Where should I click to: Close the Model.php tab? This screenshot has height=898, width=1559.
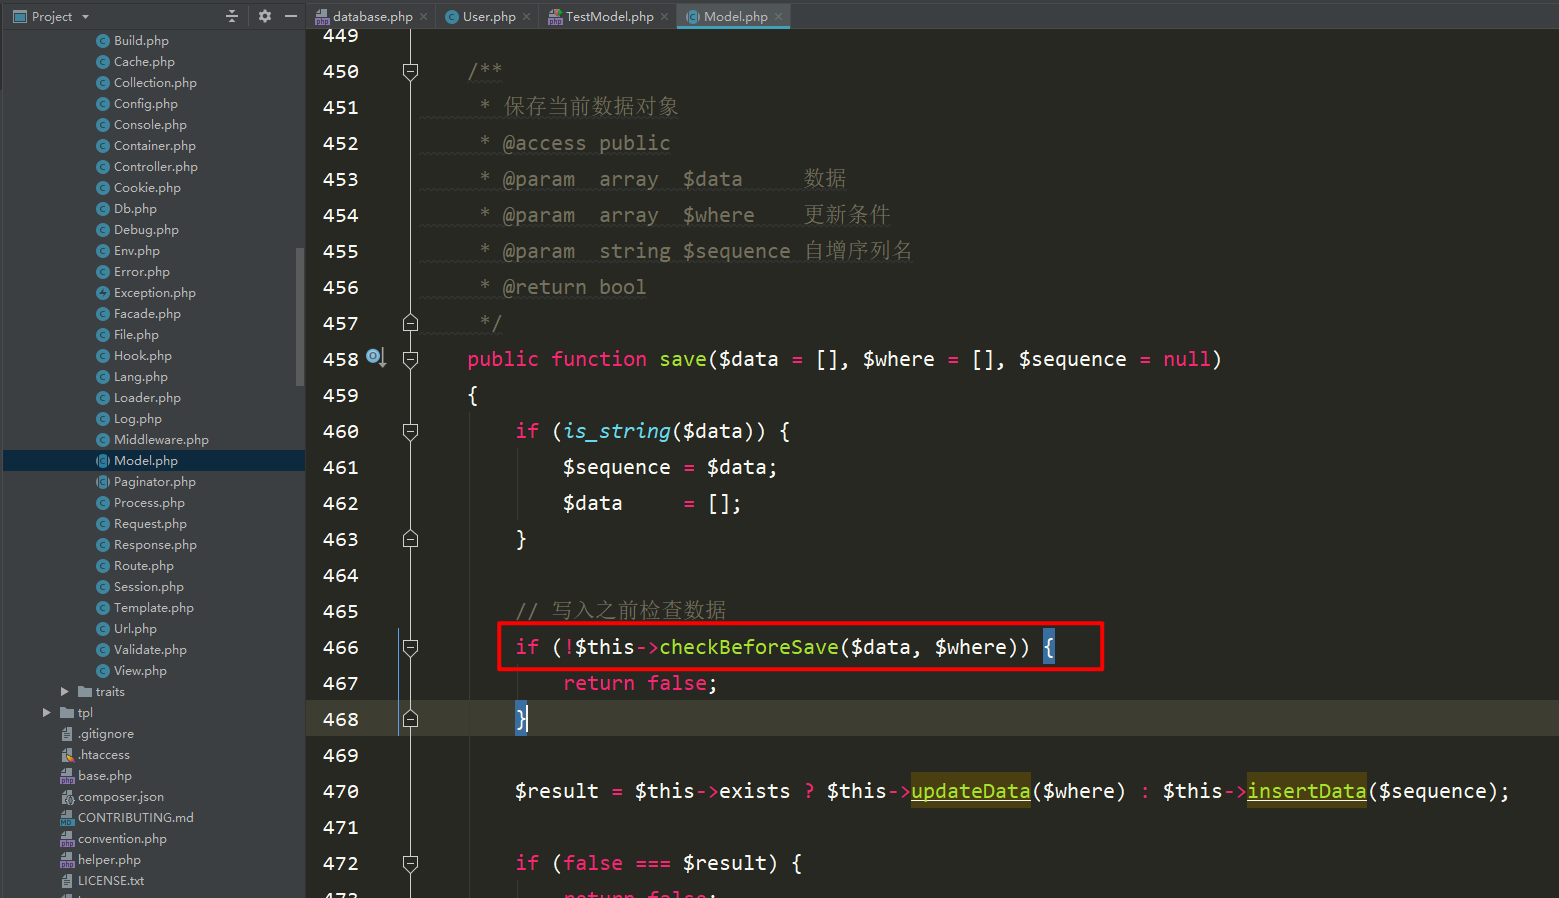pos(779,16)
